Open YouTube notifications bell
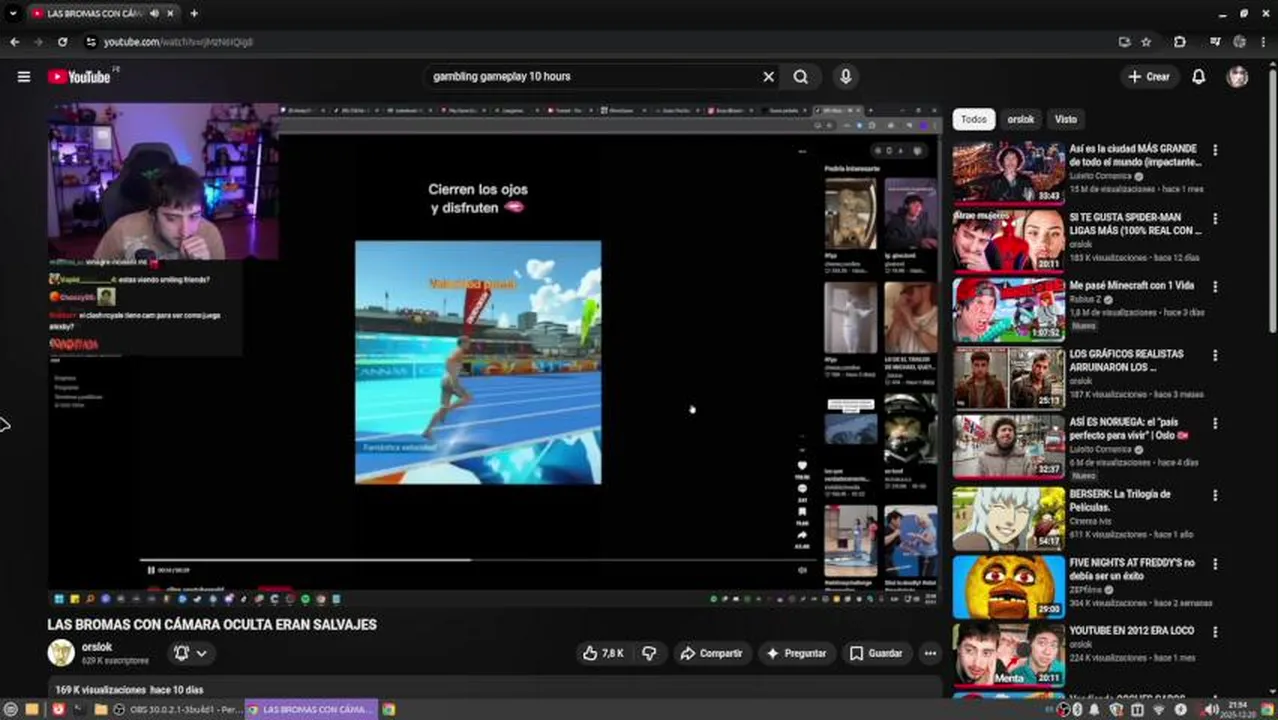1278x720 pixels. 1198,76
